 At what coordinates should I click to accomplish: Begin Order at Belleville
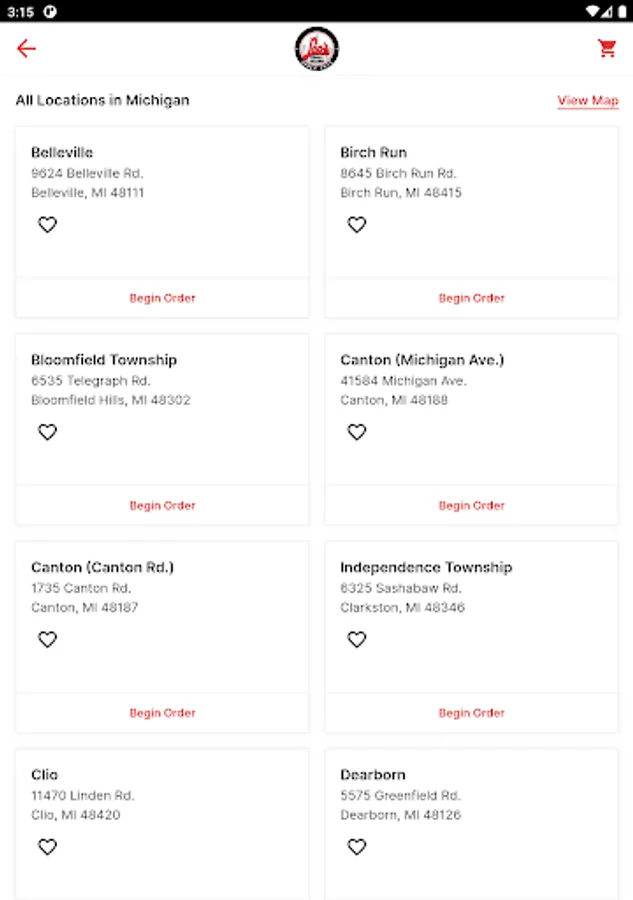click(162, 298)
